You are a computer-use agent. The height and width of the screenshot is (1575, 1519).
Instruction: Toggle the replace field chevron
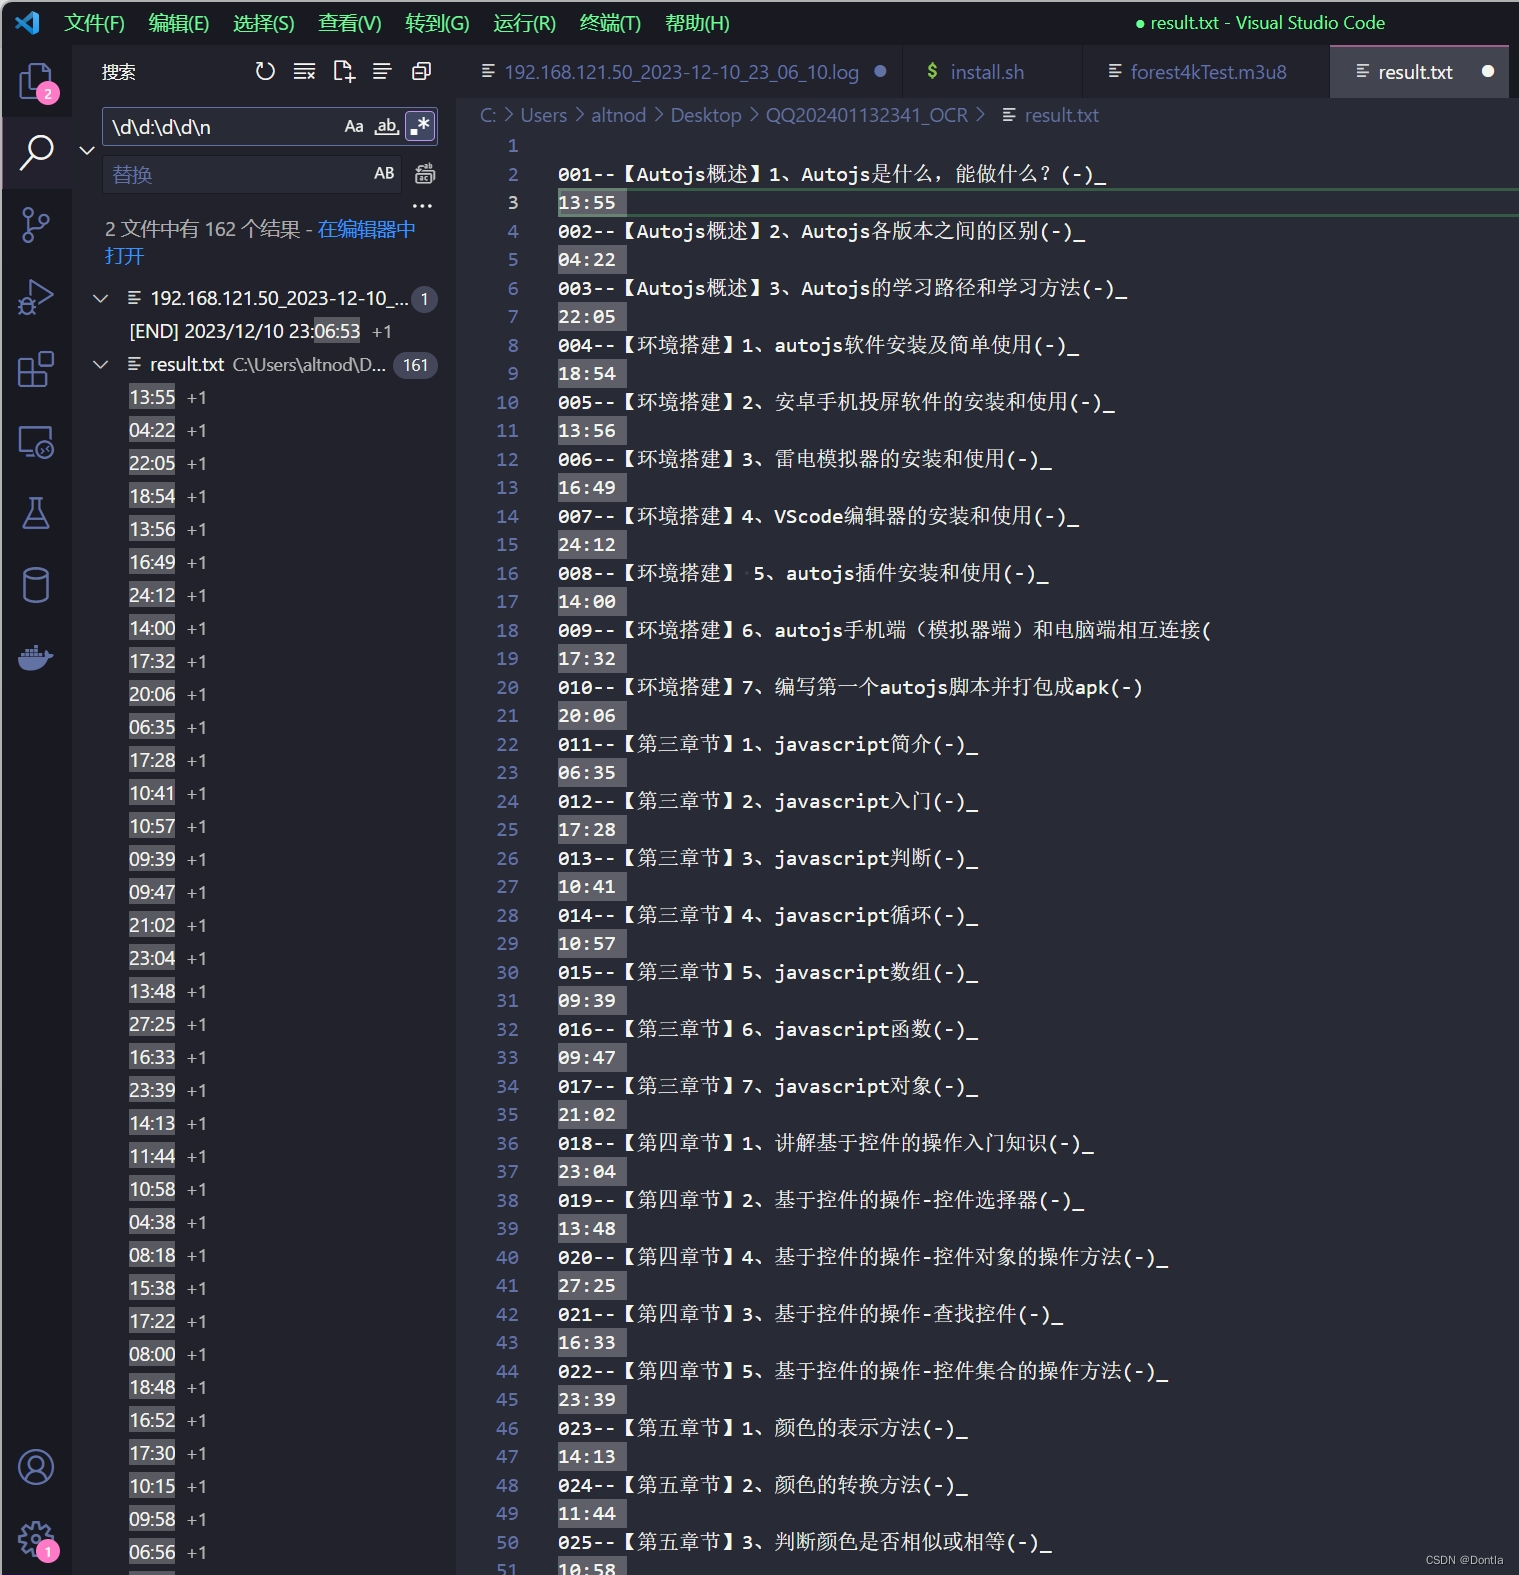(x=87, y=150)
